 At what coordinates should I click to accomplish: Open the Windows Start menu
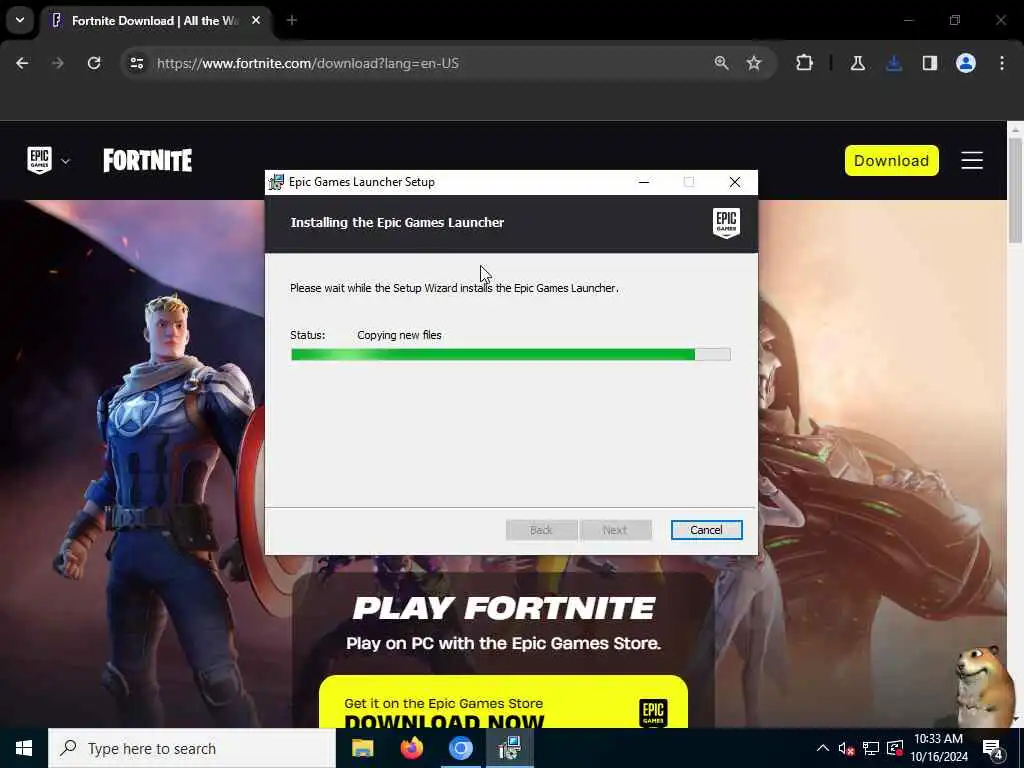pos(24,748)
